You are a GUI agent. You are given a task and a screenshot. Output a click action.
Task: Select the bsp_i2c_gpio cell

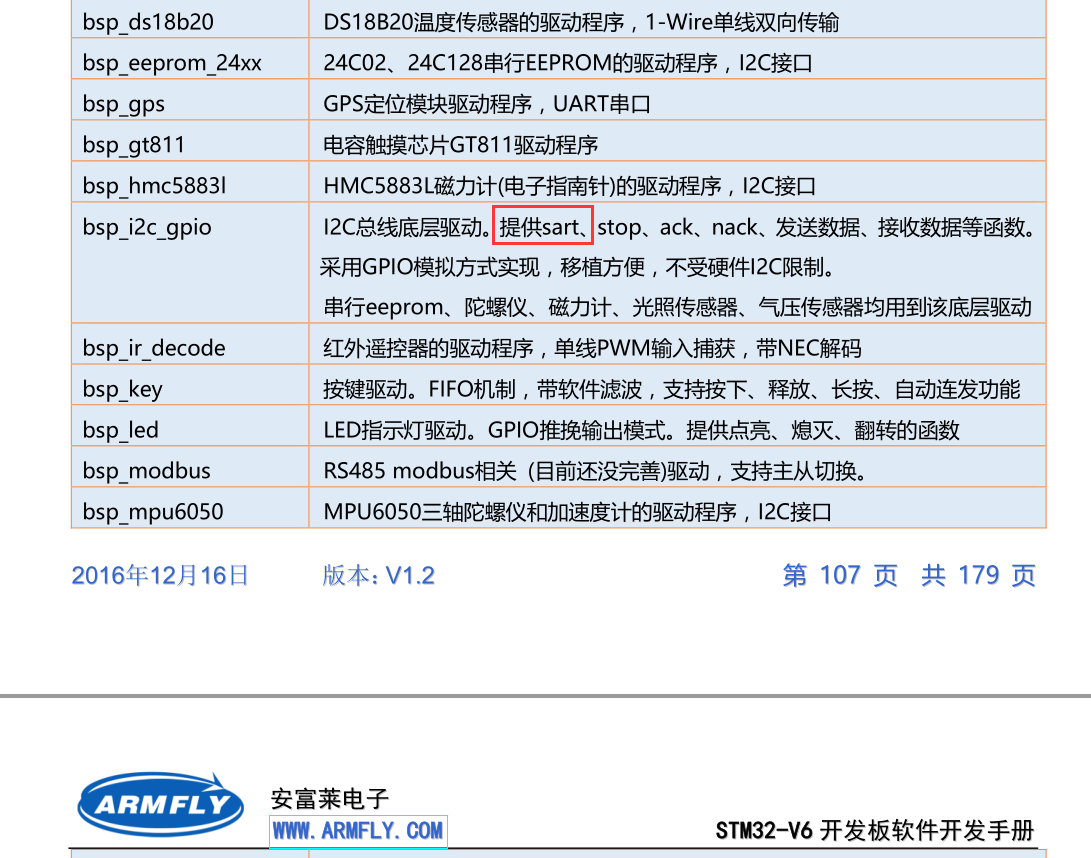[190, 263]
